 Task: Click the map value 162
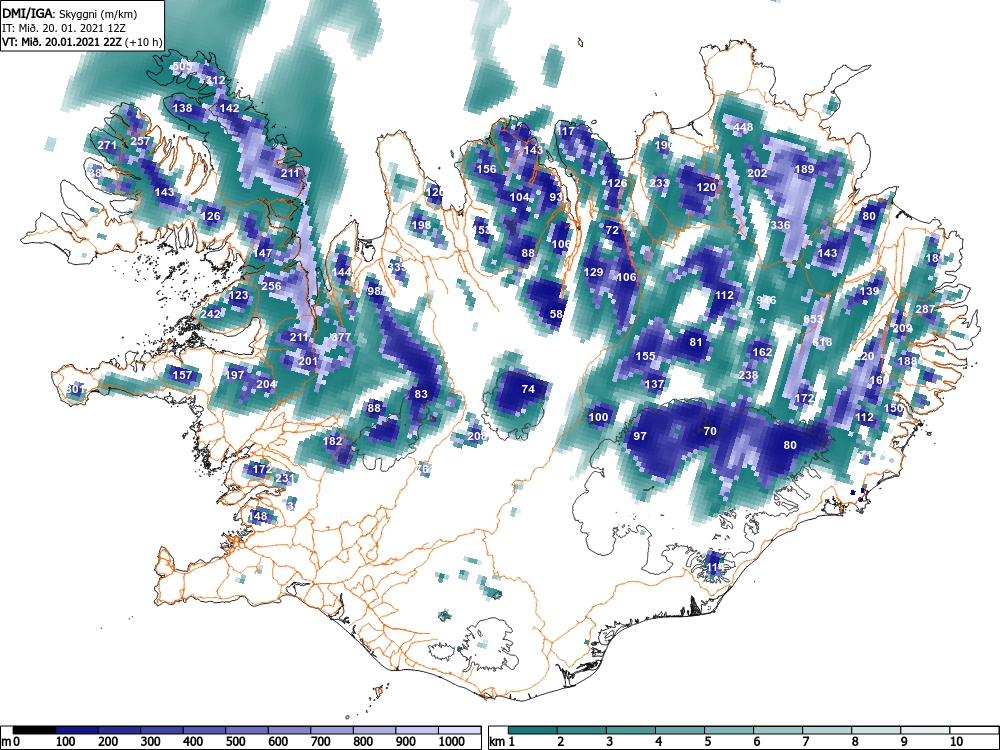point(762,352)
